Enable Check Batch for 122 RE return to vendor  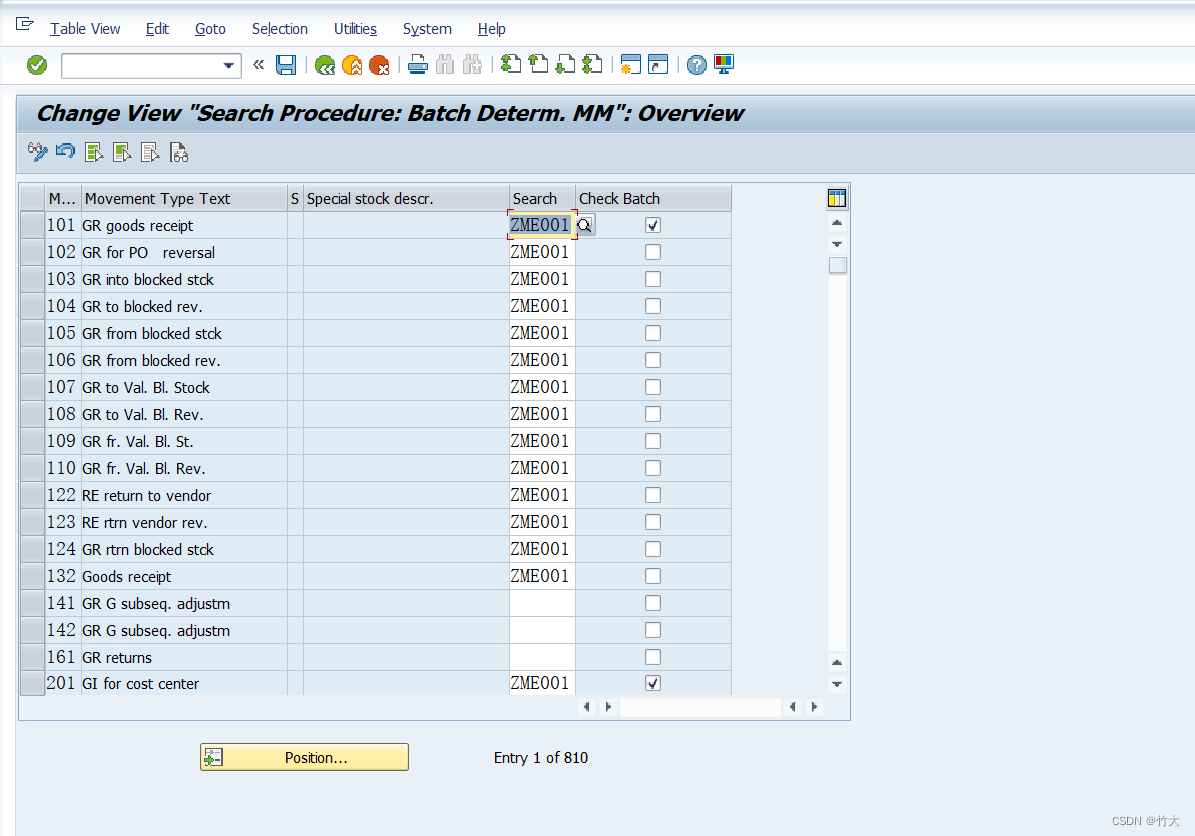click(653, 495)
